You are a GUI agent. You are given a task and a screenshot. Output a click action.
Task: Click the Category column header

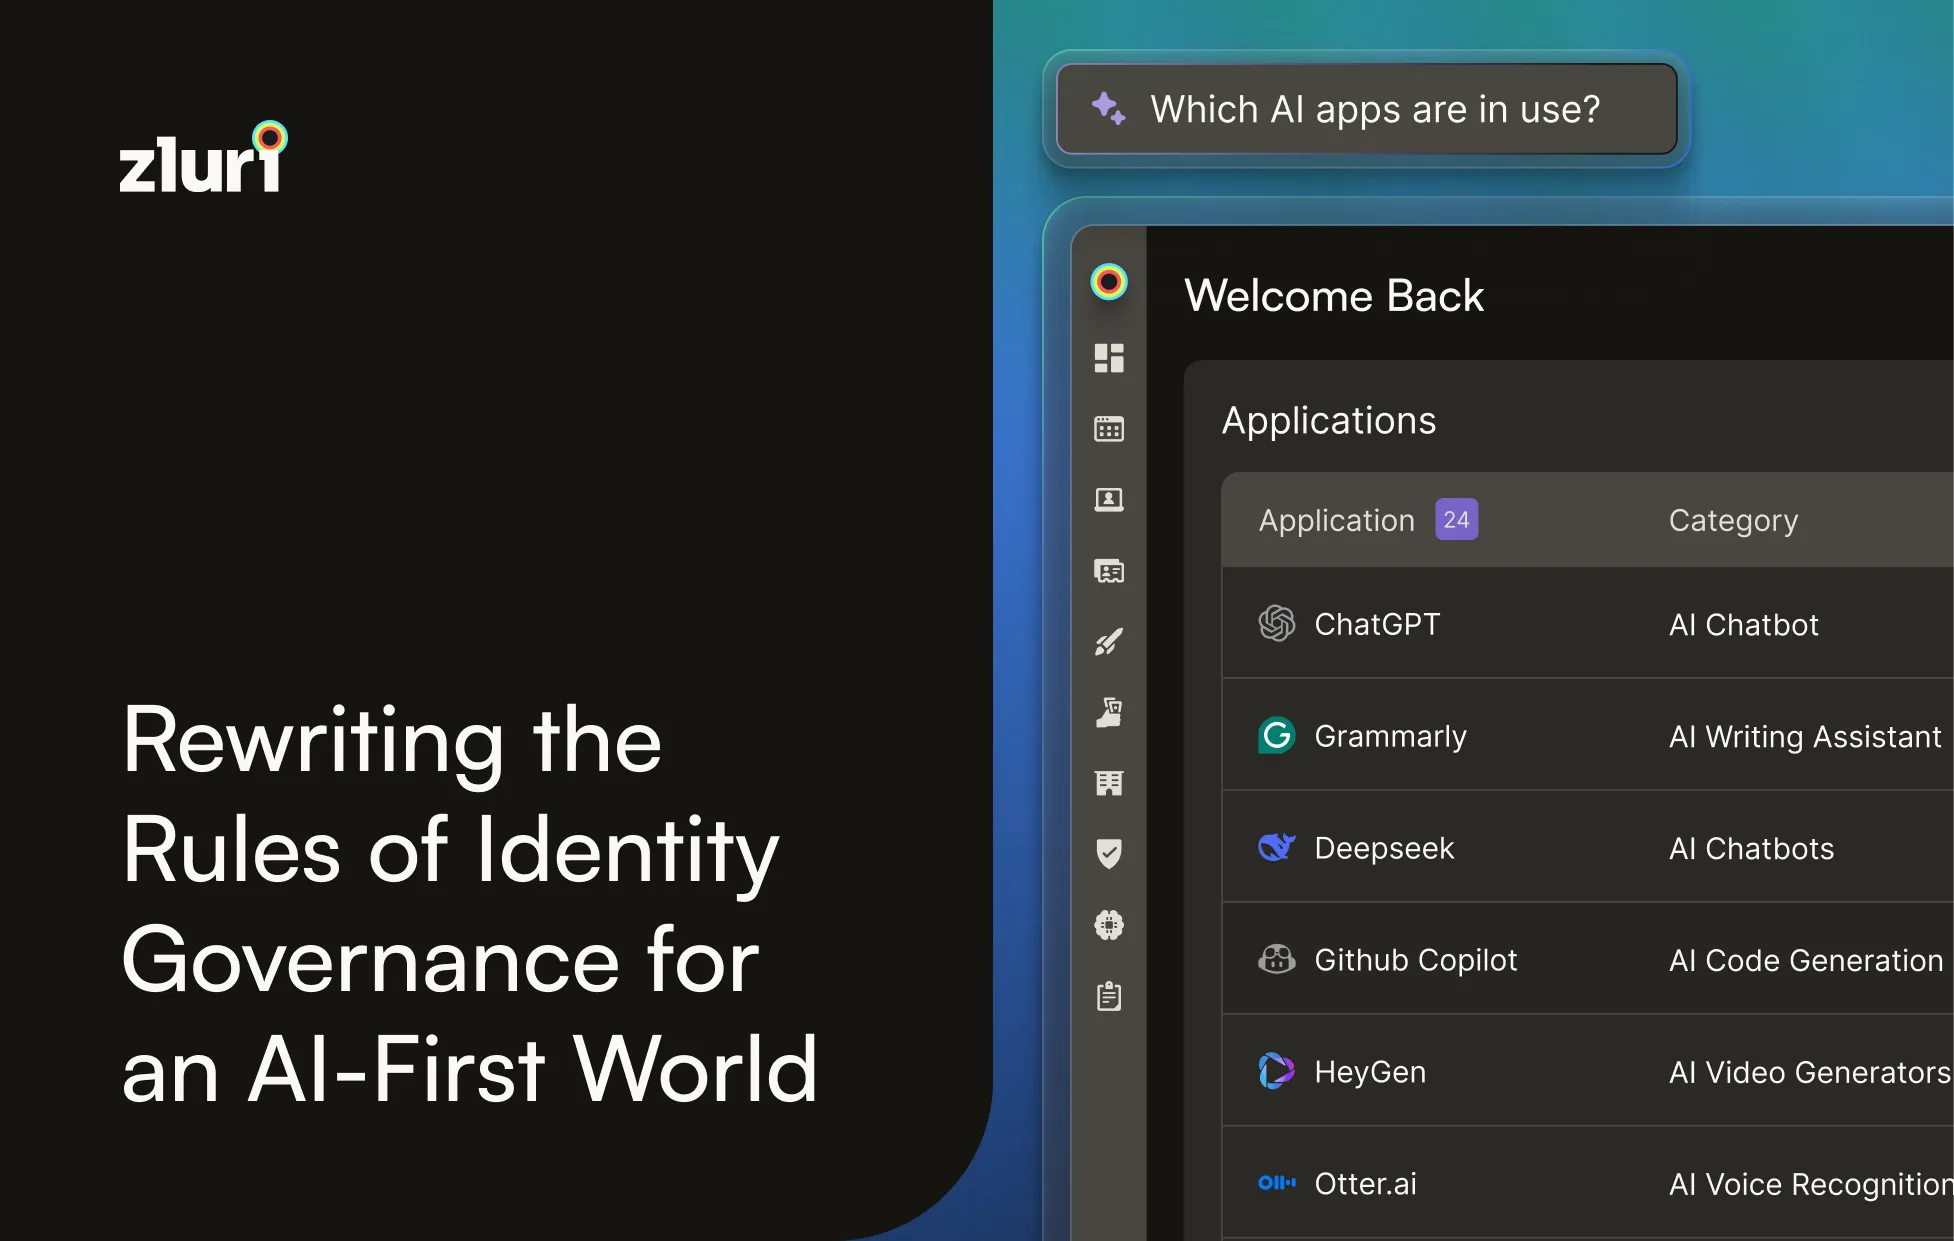[1734, 521]
